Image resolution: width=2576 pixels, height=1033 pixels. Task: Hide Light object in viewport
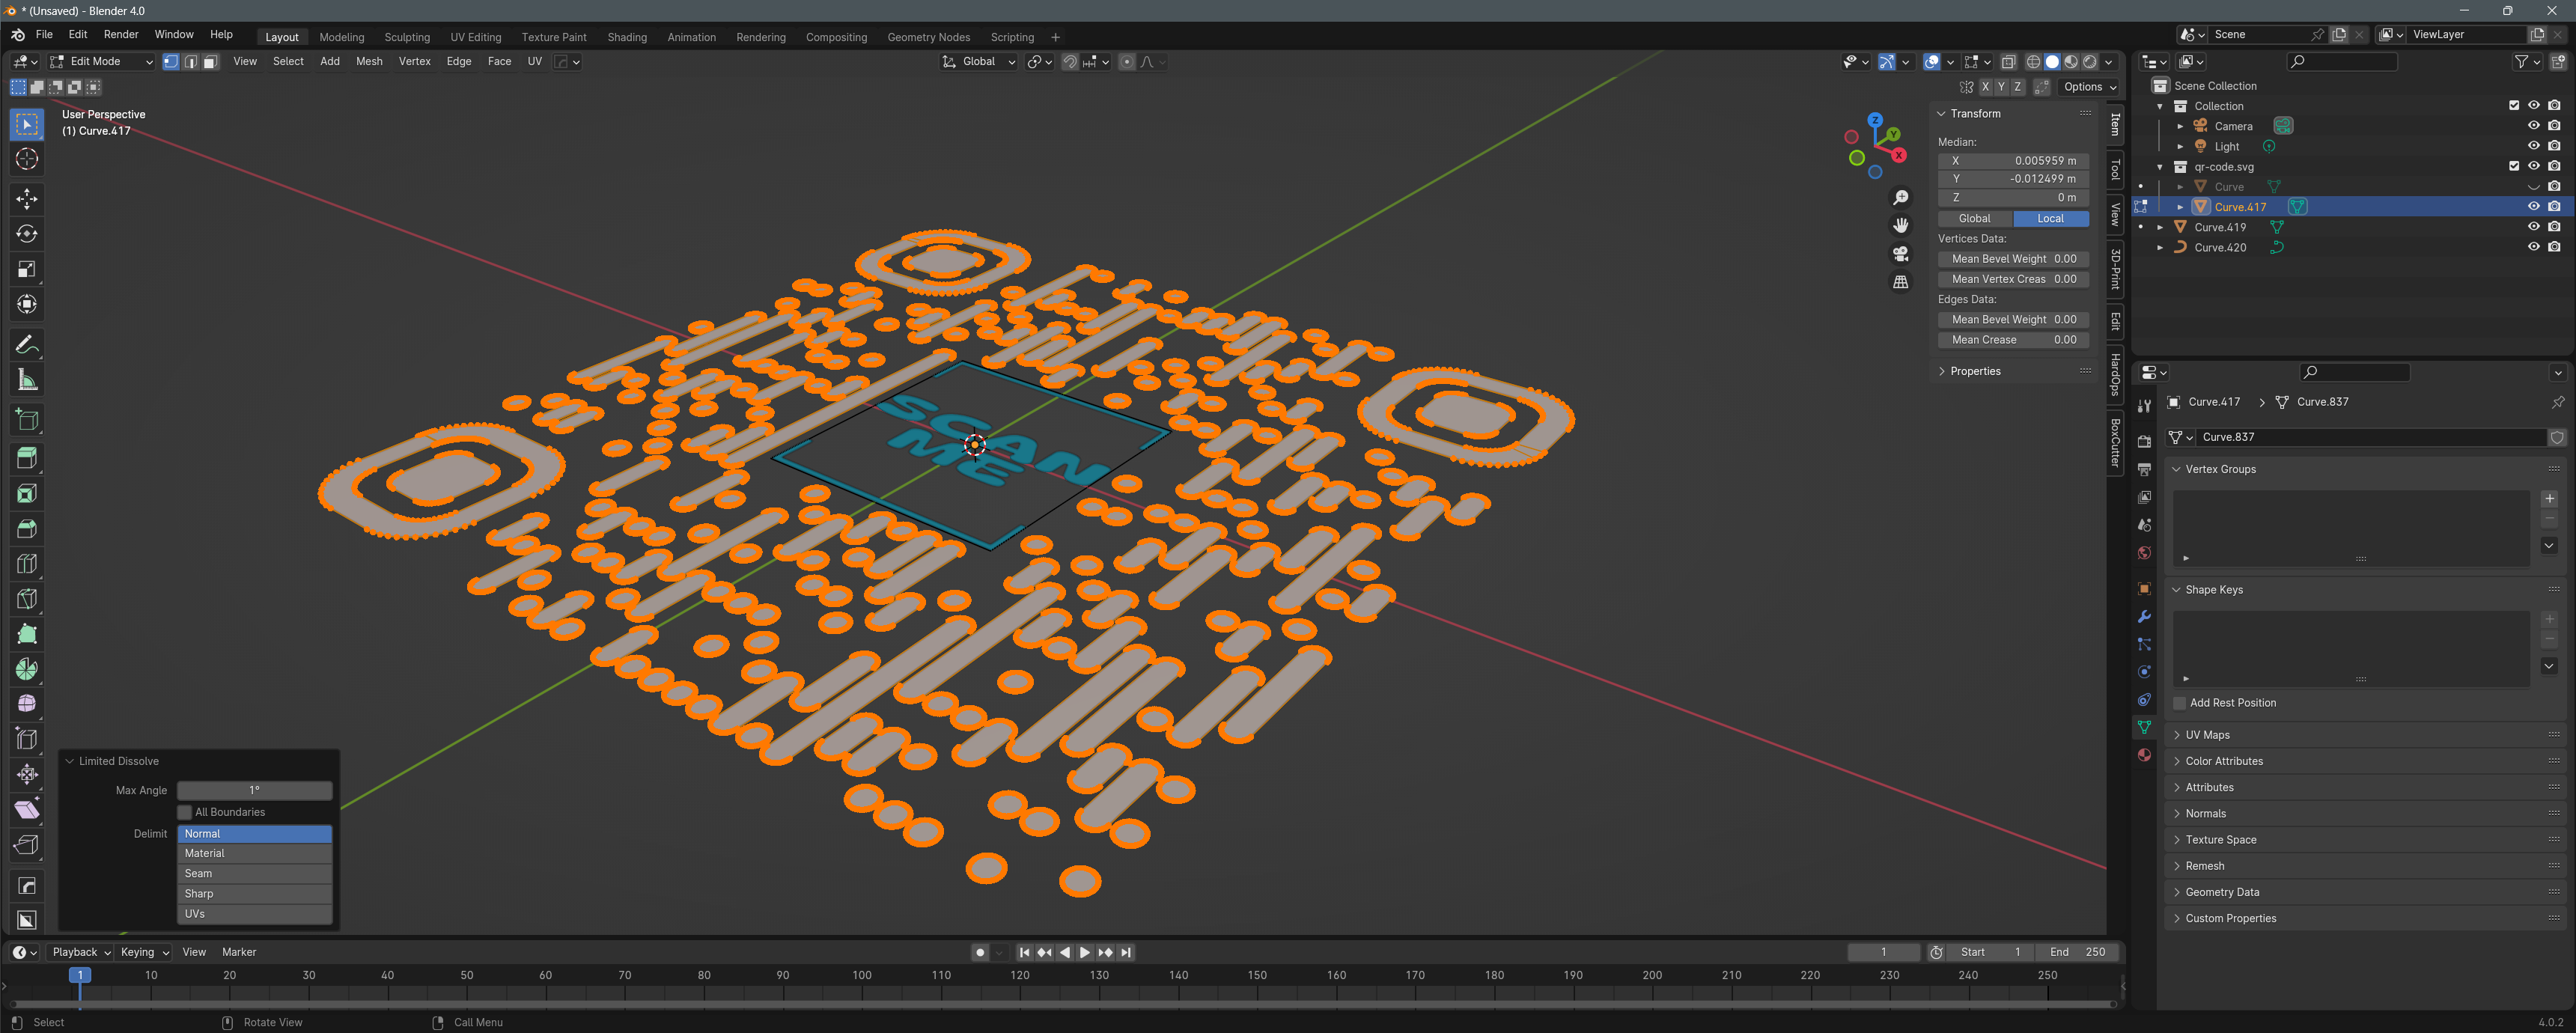coord(2533,146)
